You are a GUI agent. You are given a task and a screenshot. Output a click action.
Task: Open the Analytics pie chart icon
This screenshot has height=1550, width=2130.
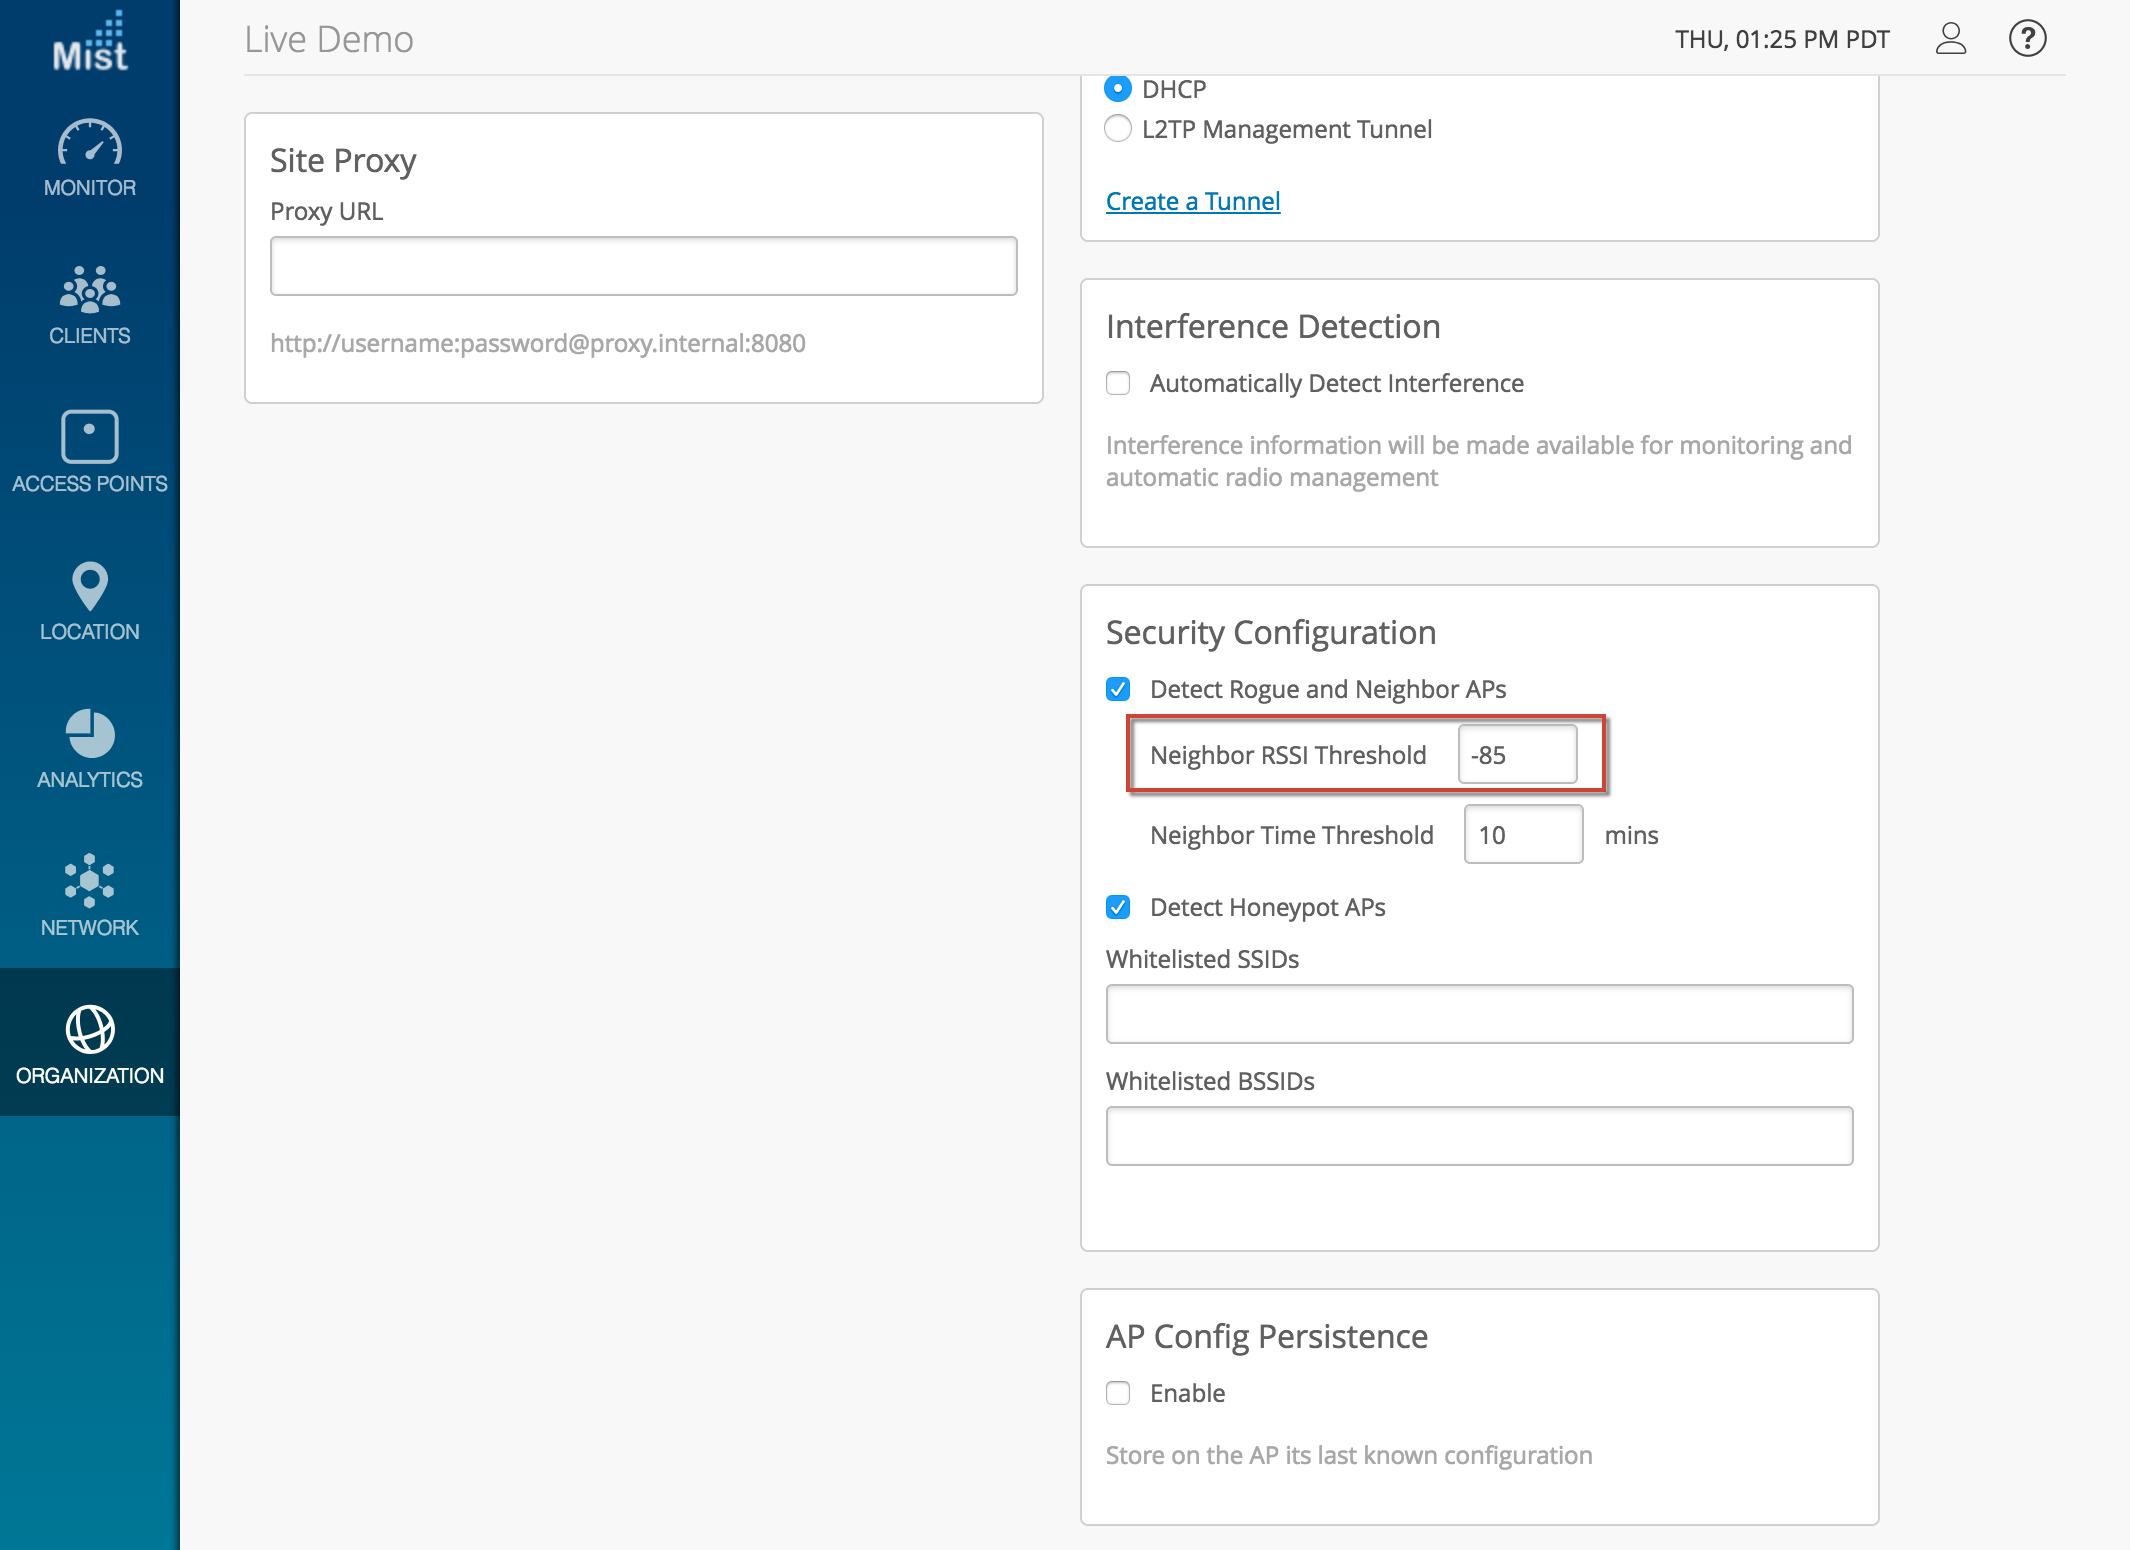pos(90,733)
